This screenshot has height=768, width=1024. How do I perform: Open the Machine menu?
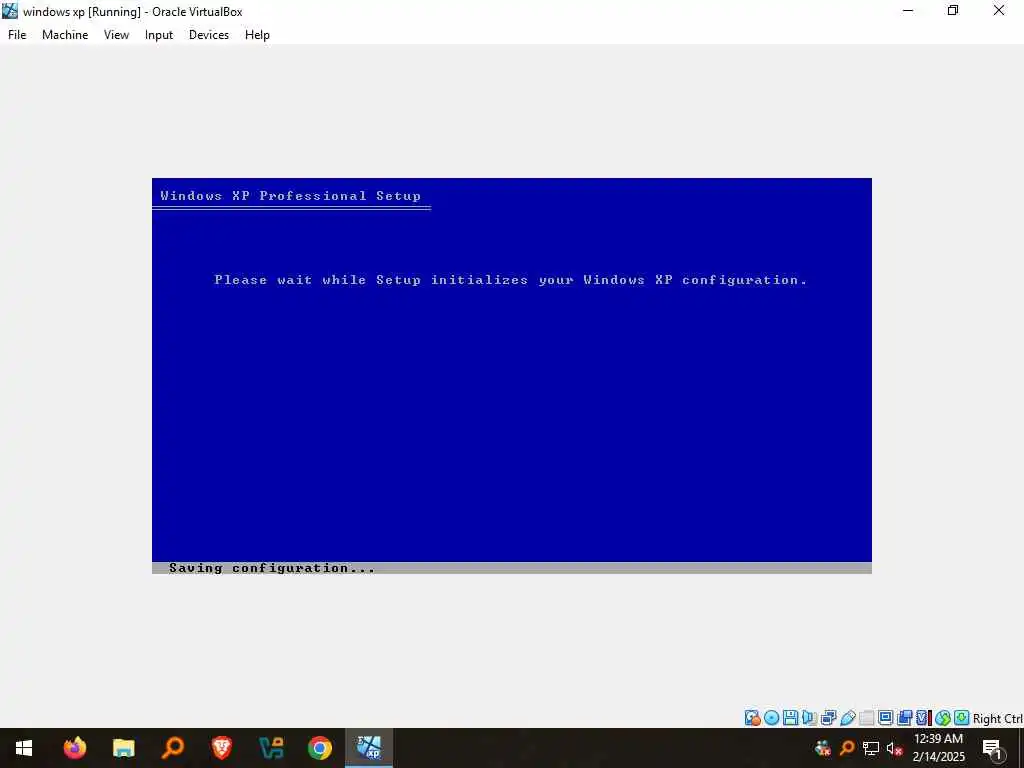(x=65, y=35)
